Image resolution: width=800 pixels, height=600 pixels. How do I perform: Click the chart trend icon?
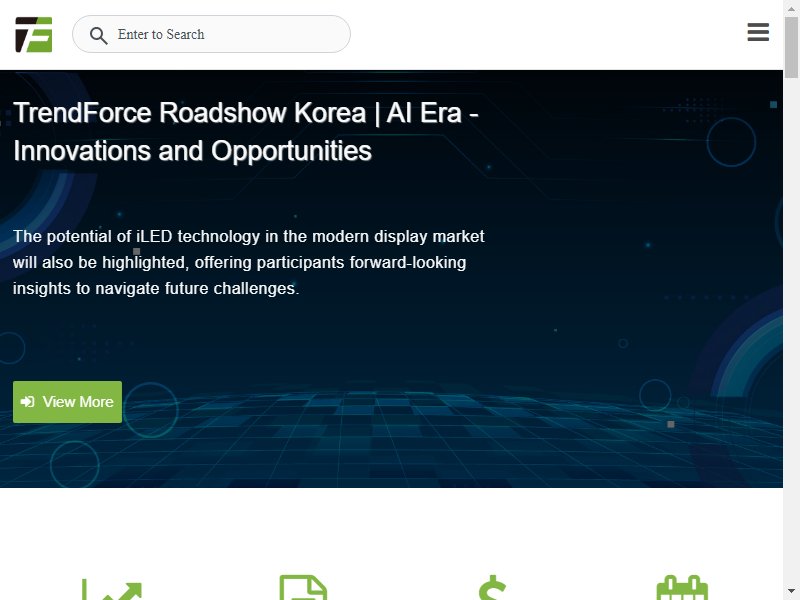tap(112, 589)
